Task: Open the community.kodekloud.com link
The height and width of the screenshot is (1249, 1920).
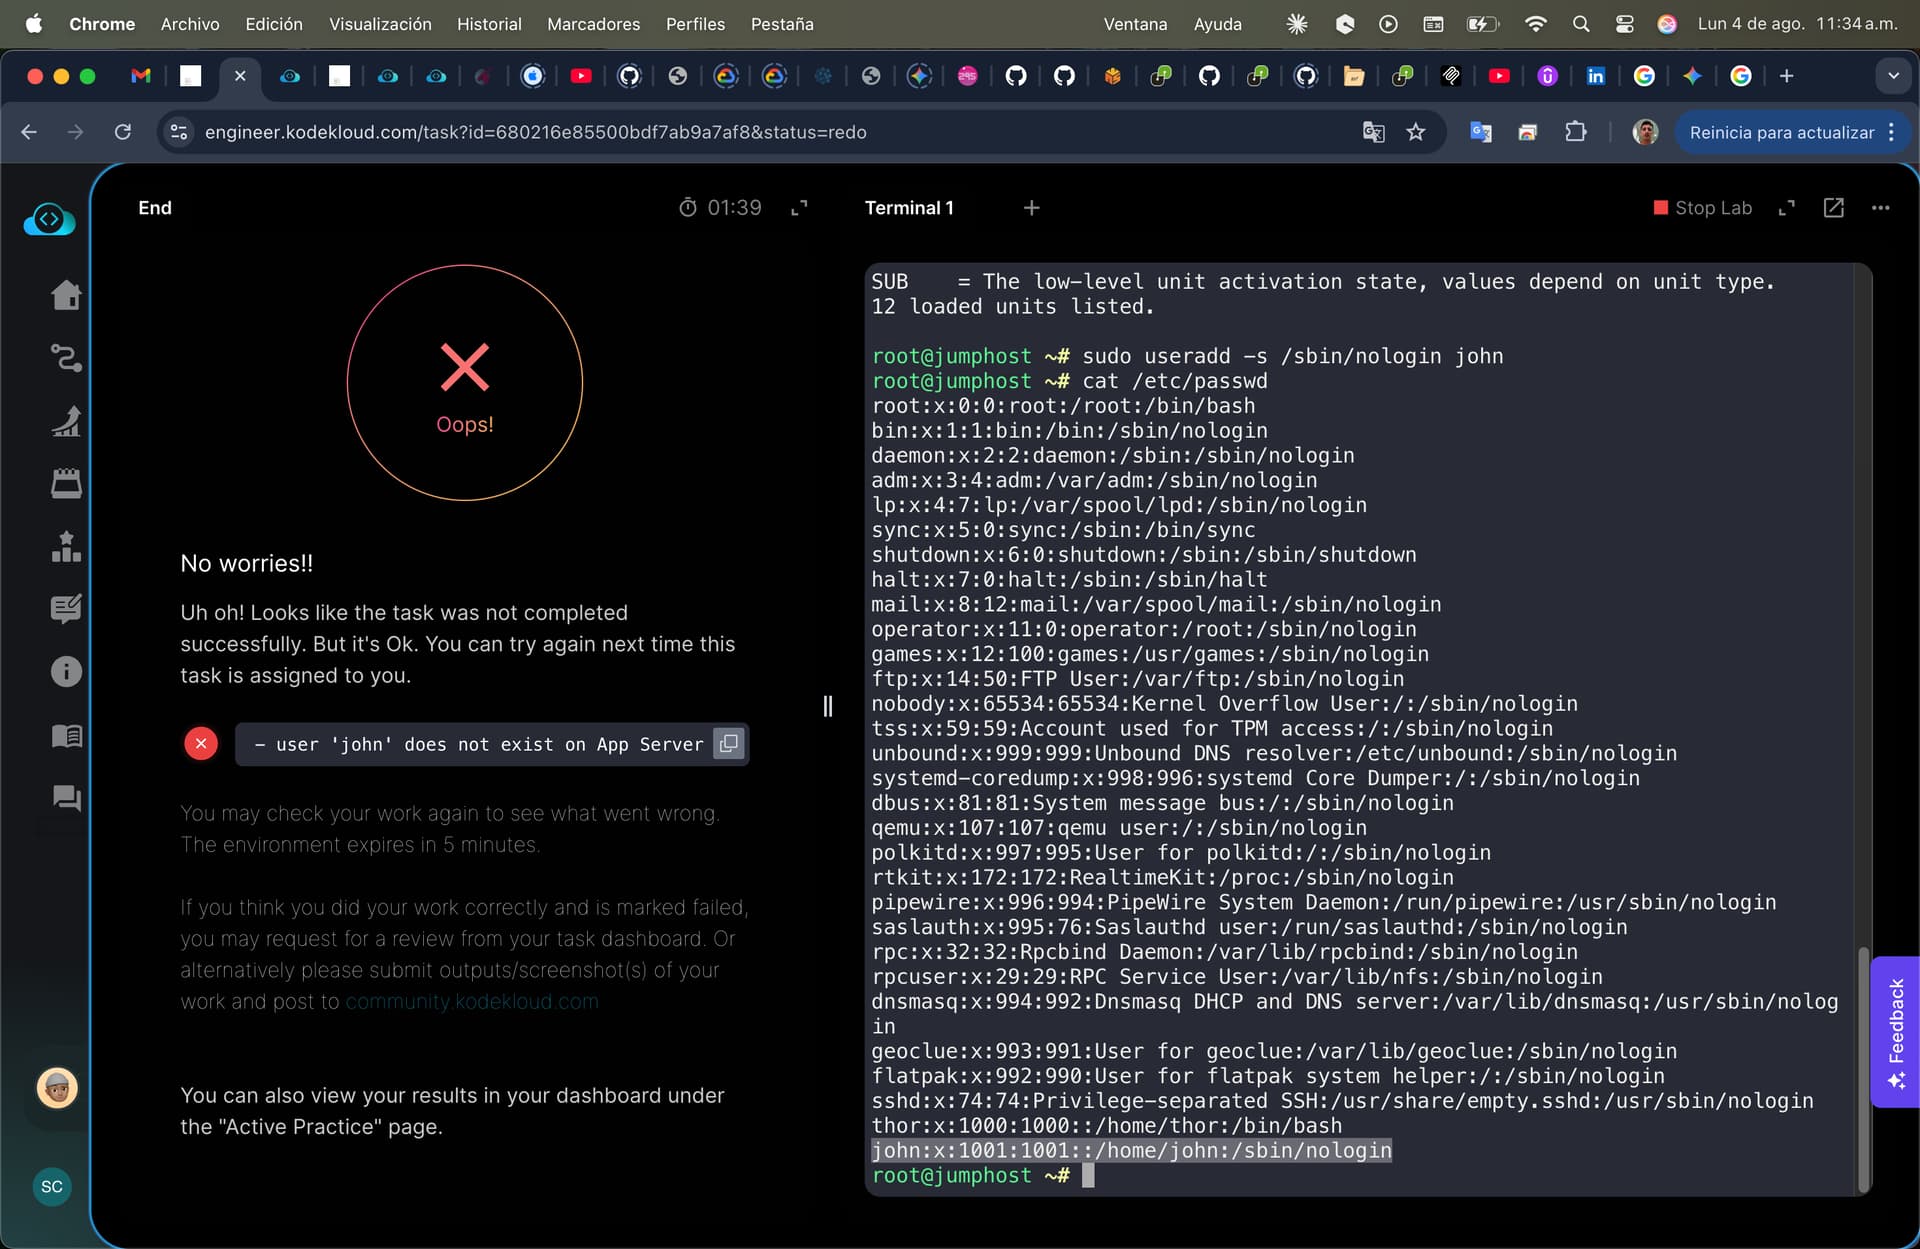Action: (x=471, y=1002)
